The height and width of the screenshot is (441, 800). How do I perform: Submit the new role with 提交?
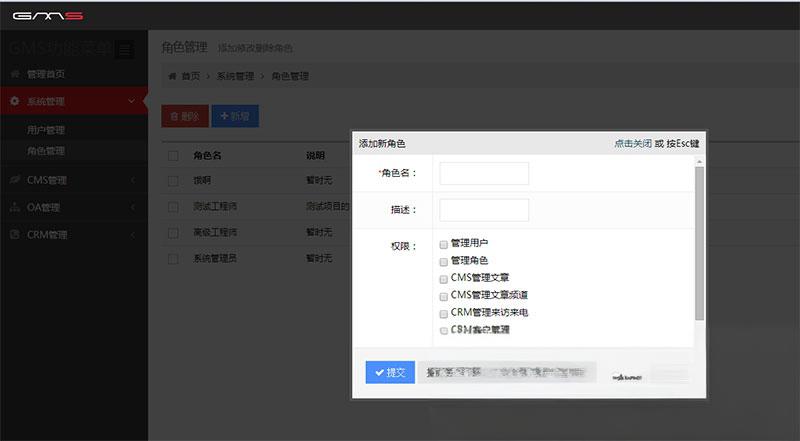(390, 373)
